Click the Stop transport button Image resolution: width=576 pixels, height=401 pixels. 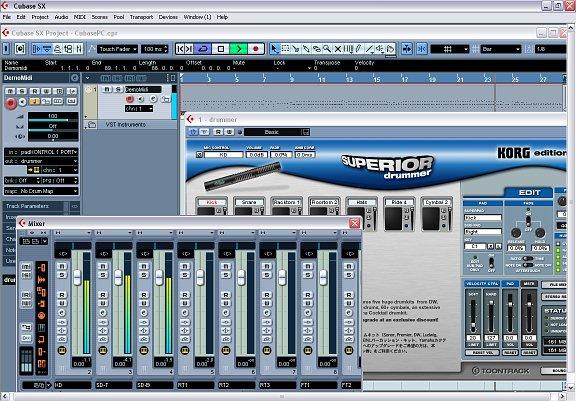(x=221, y=49)
